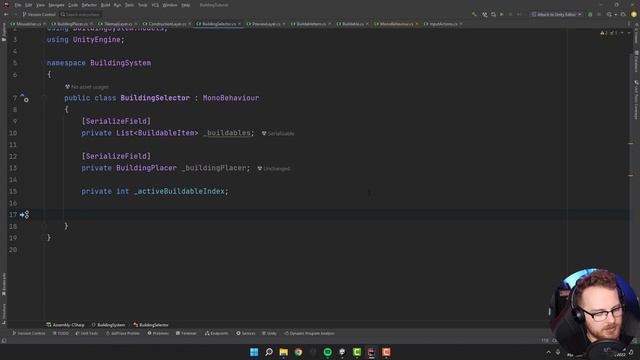640x360 pixels.
Task: Open the Build menu
Action: tap(105, 5)
